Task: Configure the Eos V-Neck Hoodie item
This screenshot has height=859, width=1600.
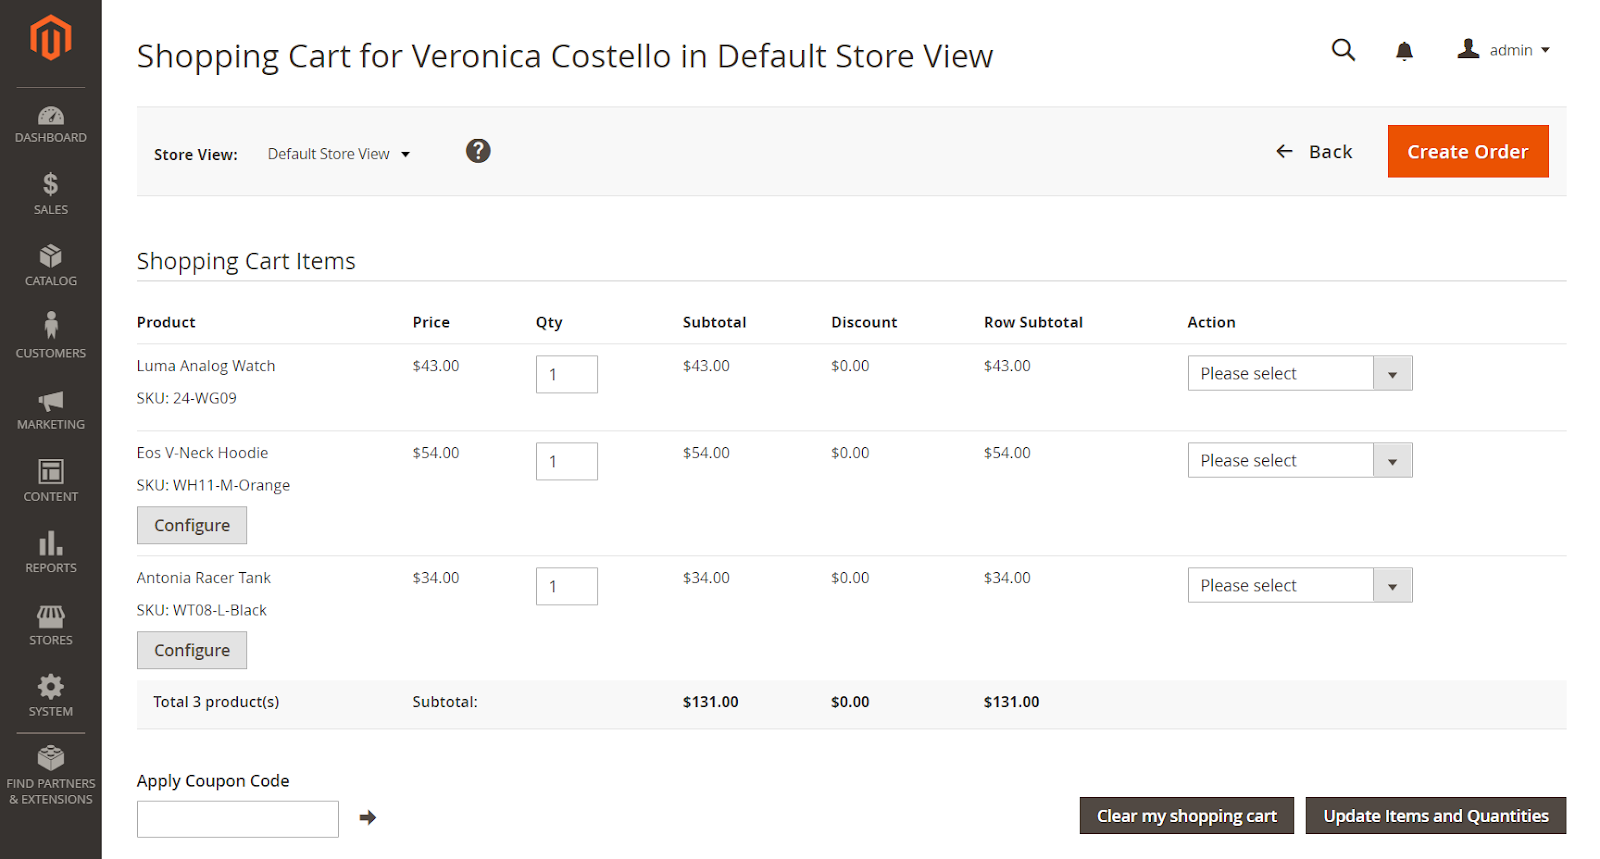Action: [192, 526]
